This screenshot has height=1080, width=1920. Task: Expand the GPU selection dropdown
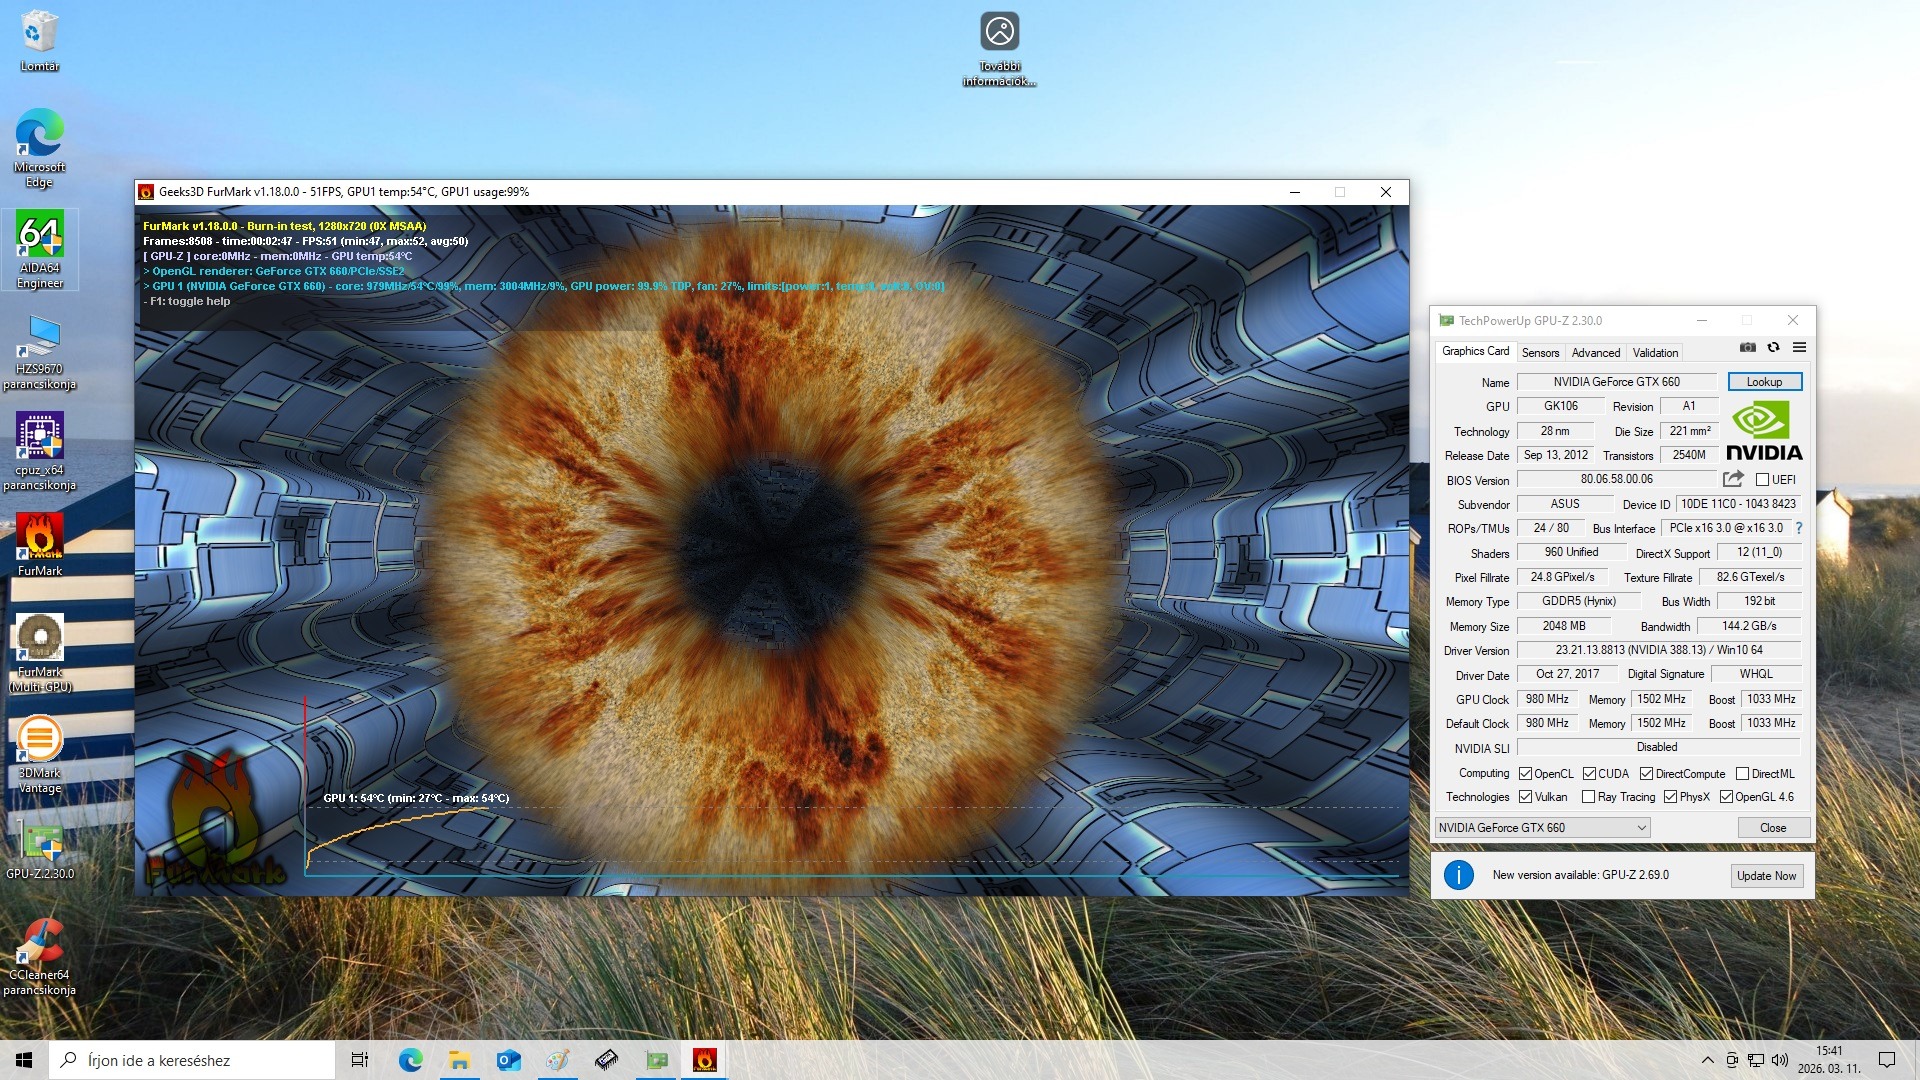(x=1641, y=828)
